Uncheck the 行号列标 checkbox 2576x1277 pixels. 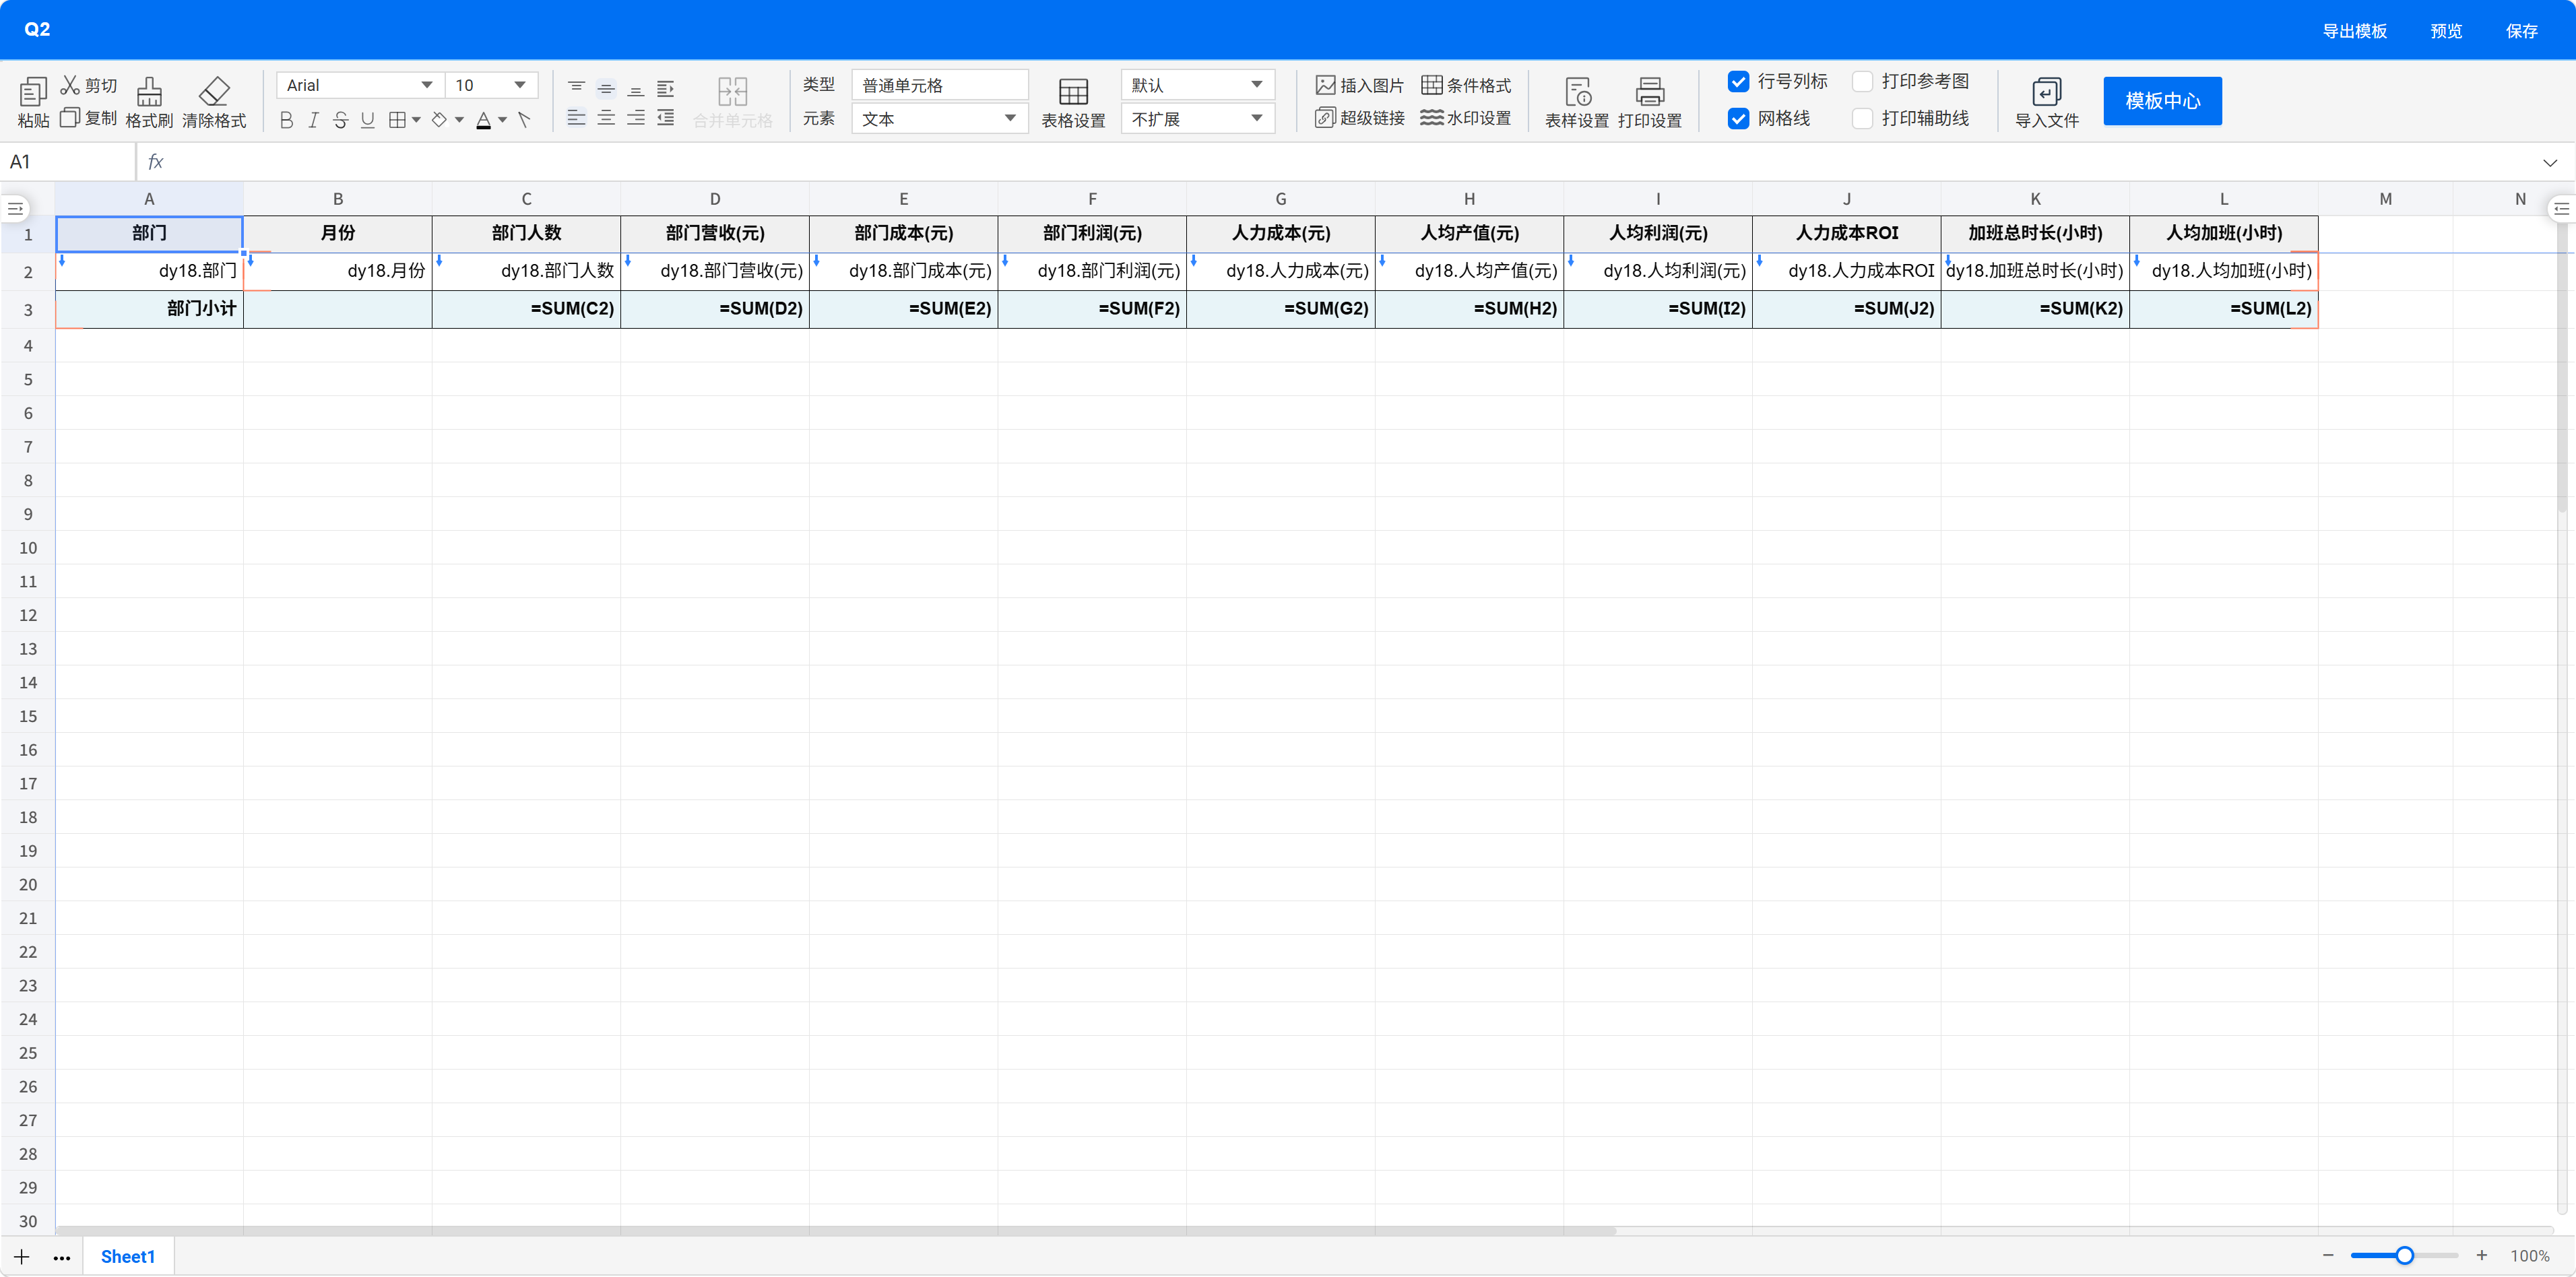tap(1738, 82)
